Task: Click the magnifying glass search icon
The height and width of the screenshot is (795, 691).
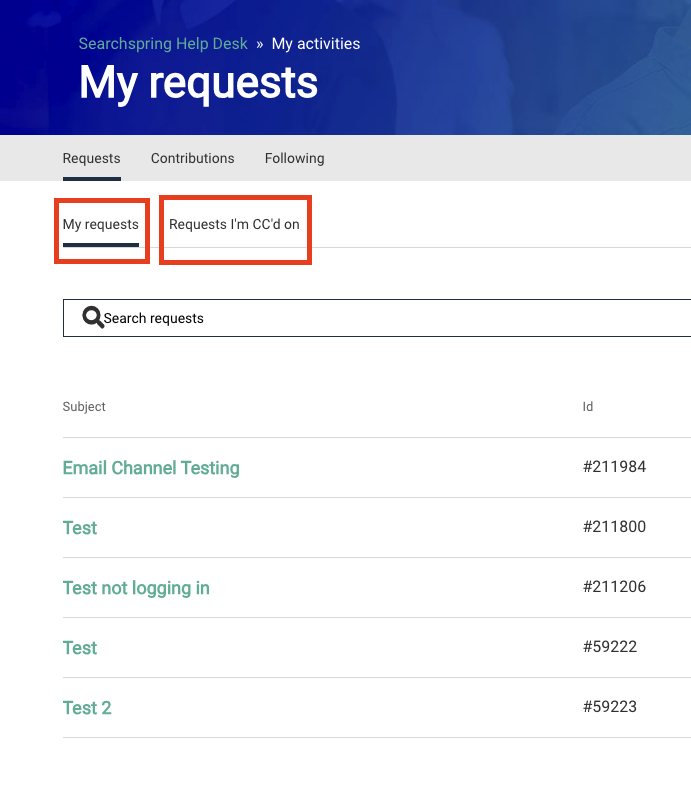Action: coord(93,318)
